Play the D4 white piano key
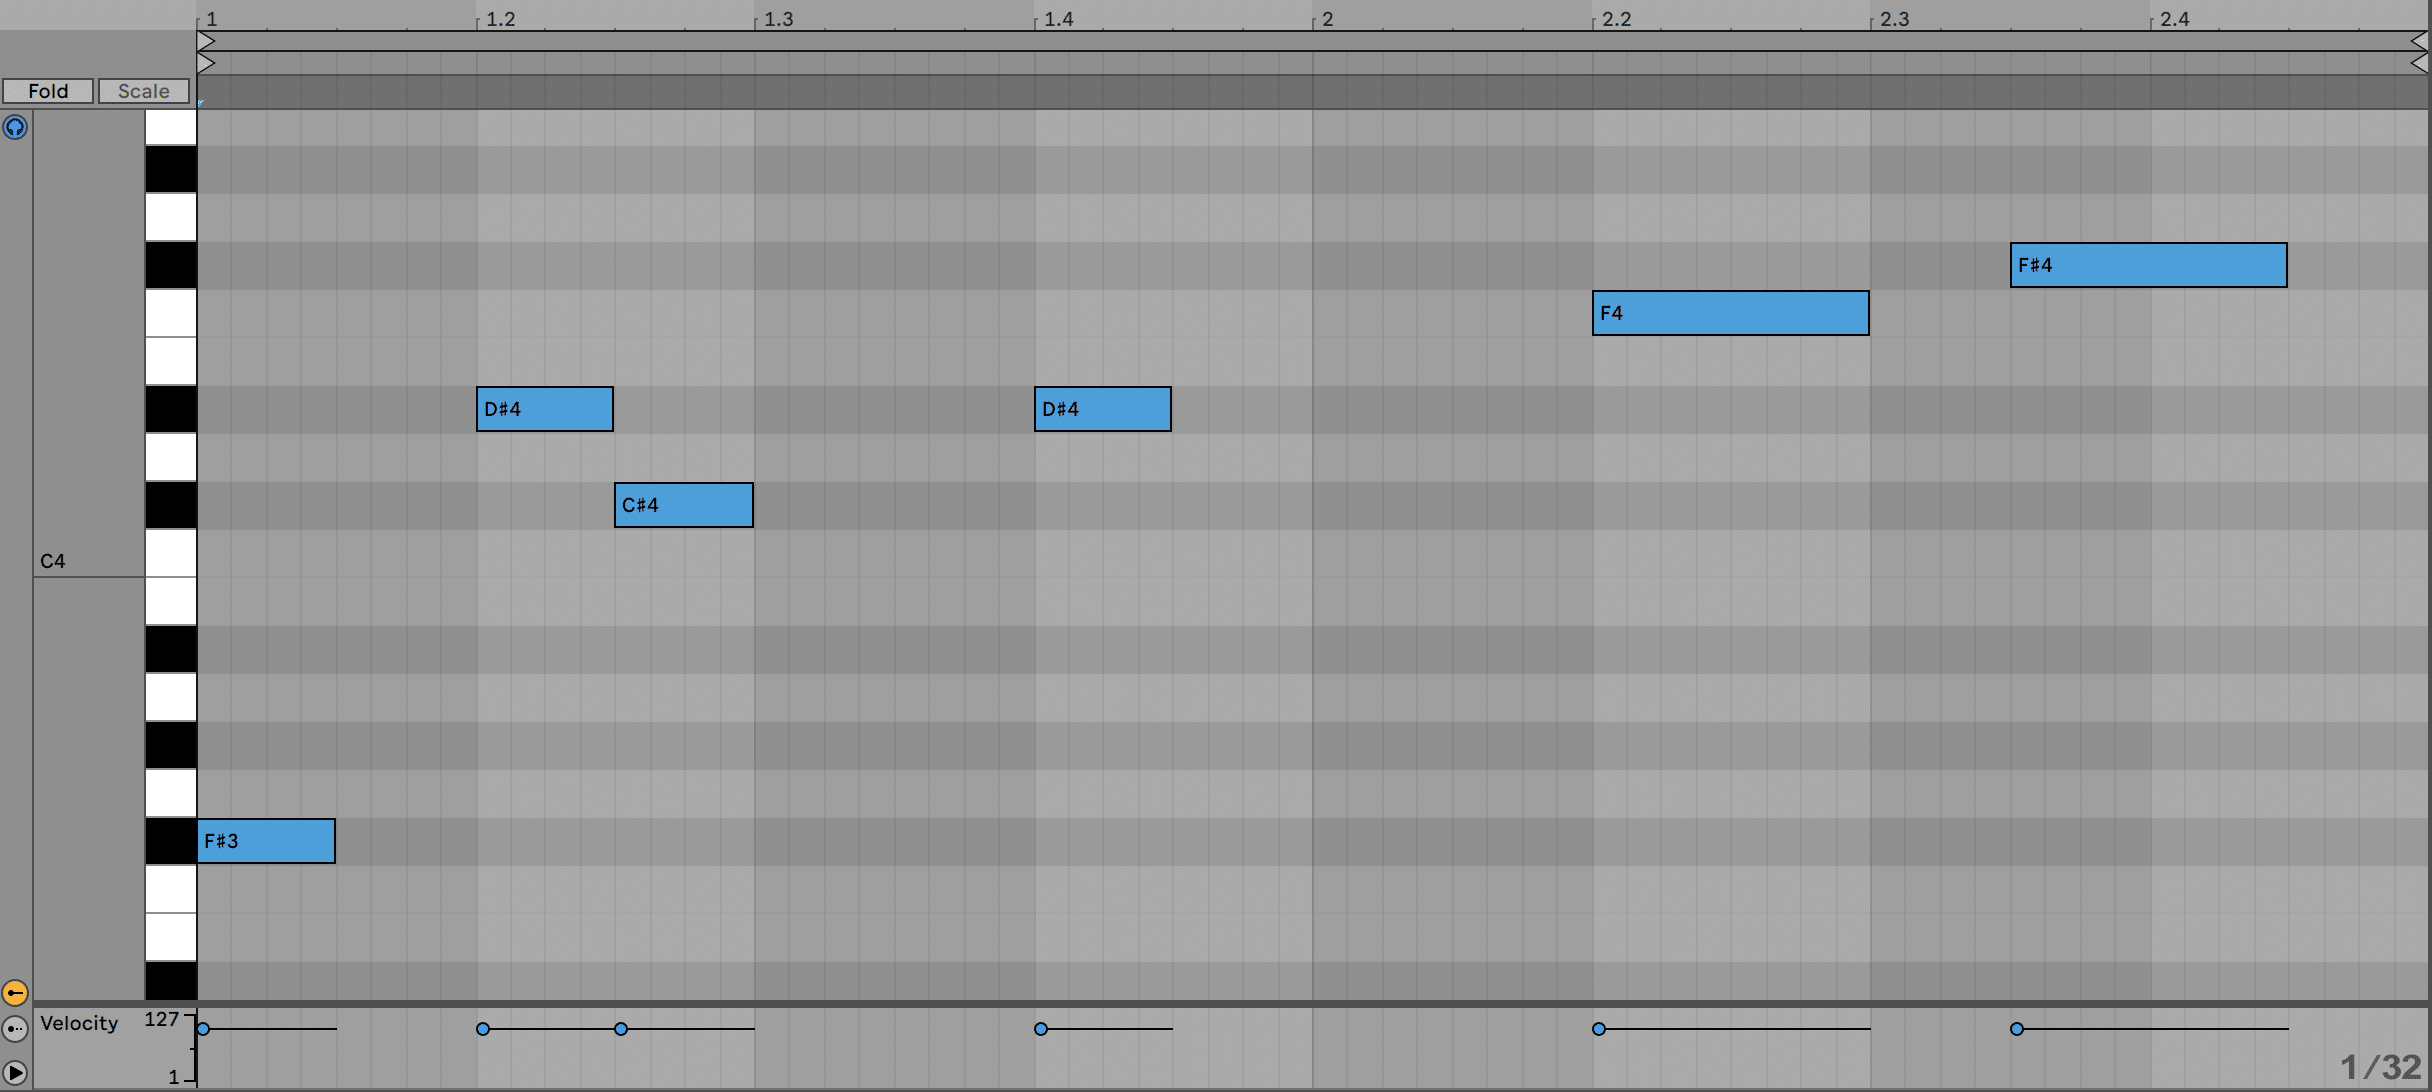The image size is (2432, 1092). pos(171,457)
